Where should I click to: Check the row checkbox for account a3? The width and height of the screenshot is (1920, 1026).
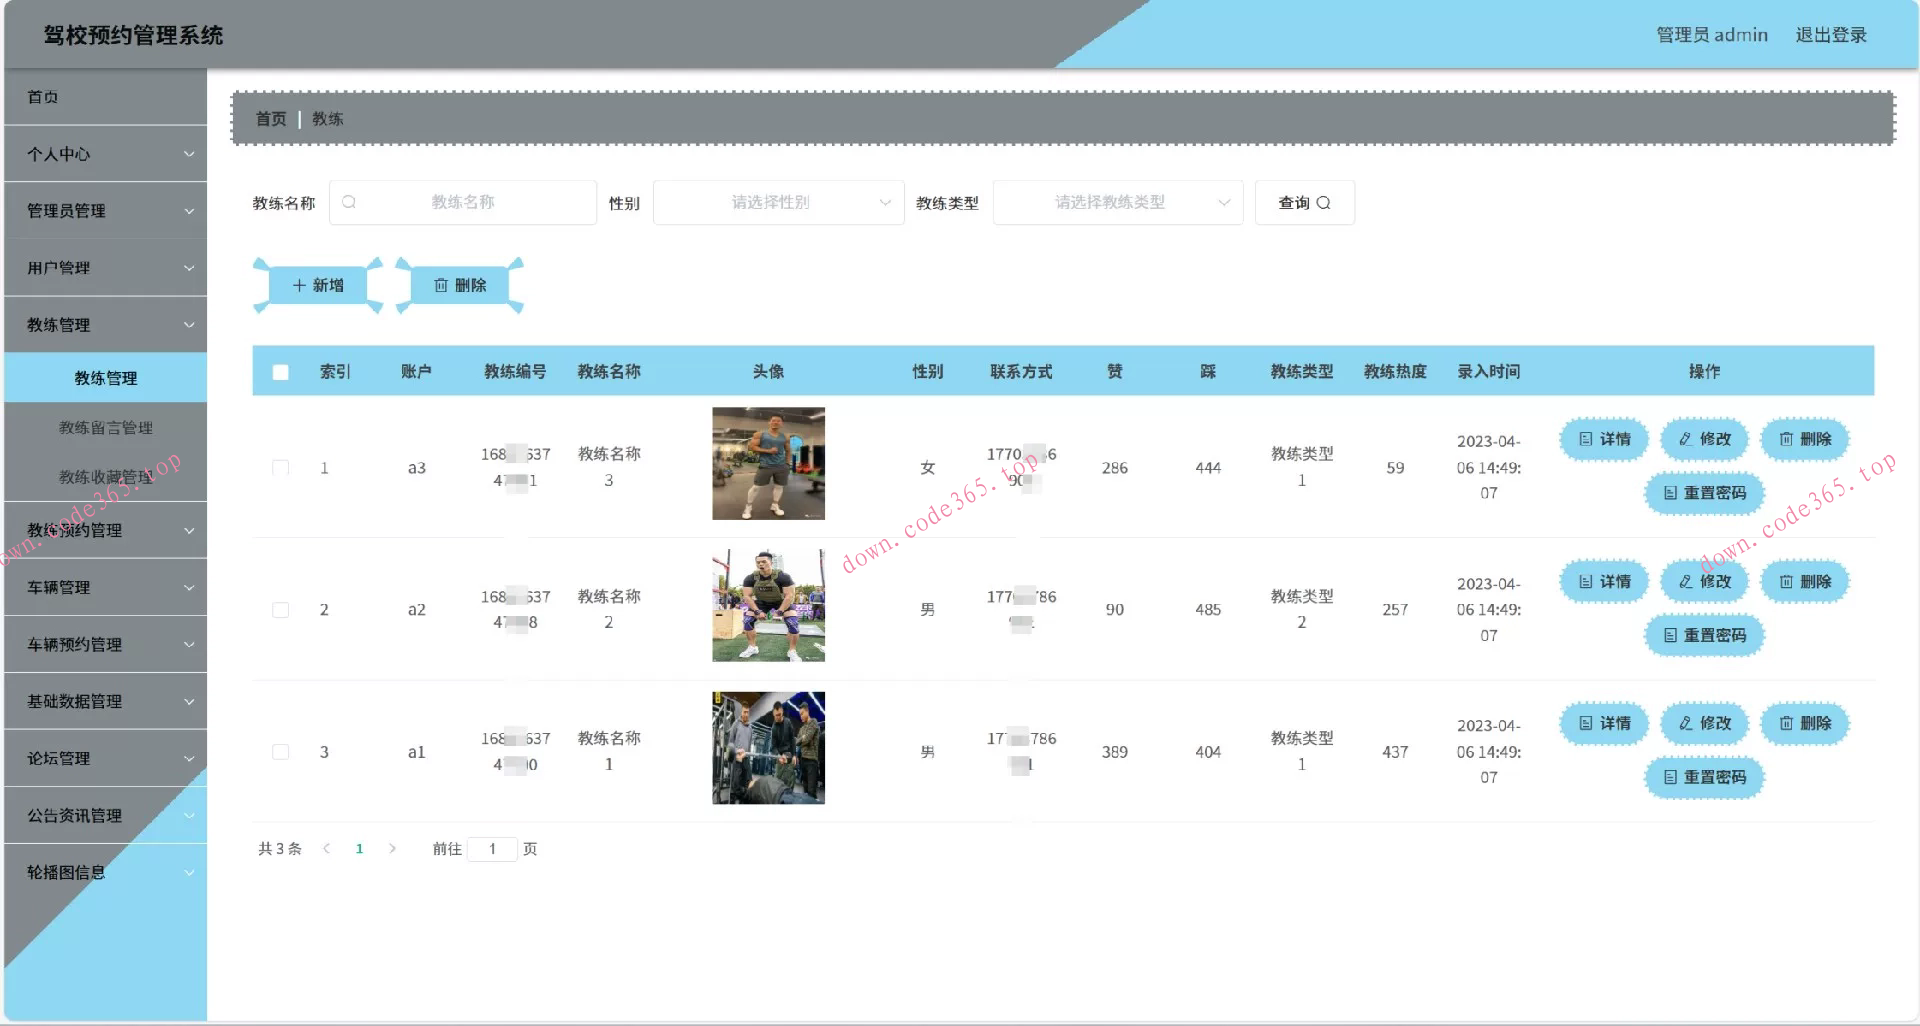[281, 468]
